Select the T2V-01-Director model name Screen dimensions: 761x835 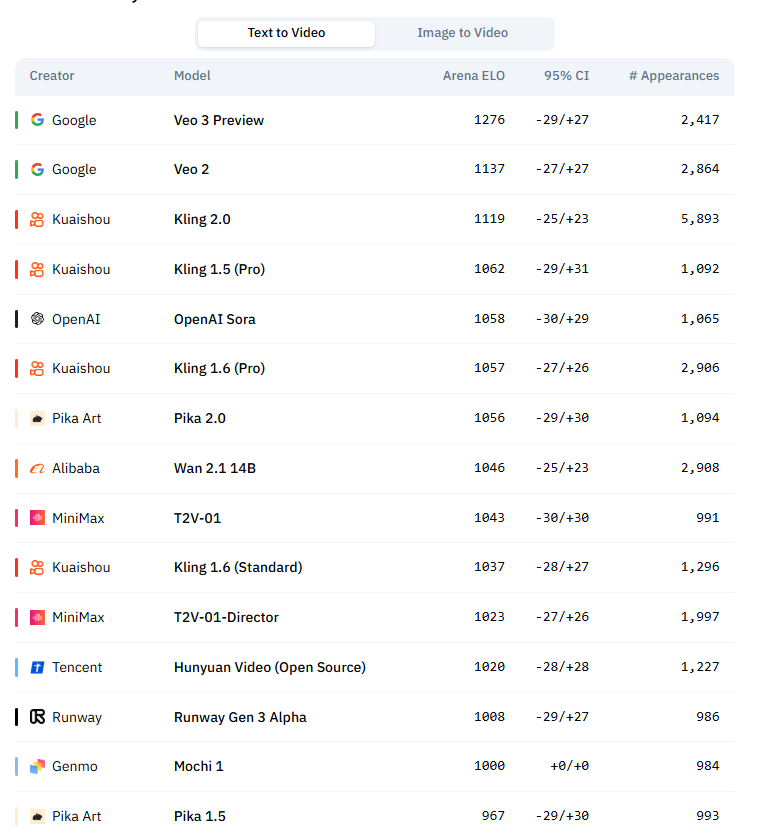pos(226,618)
